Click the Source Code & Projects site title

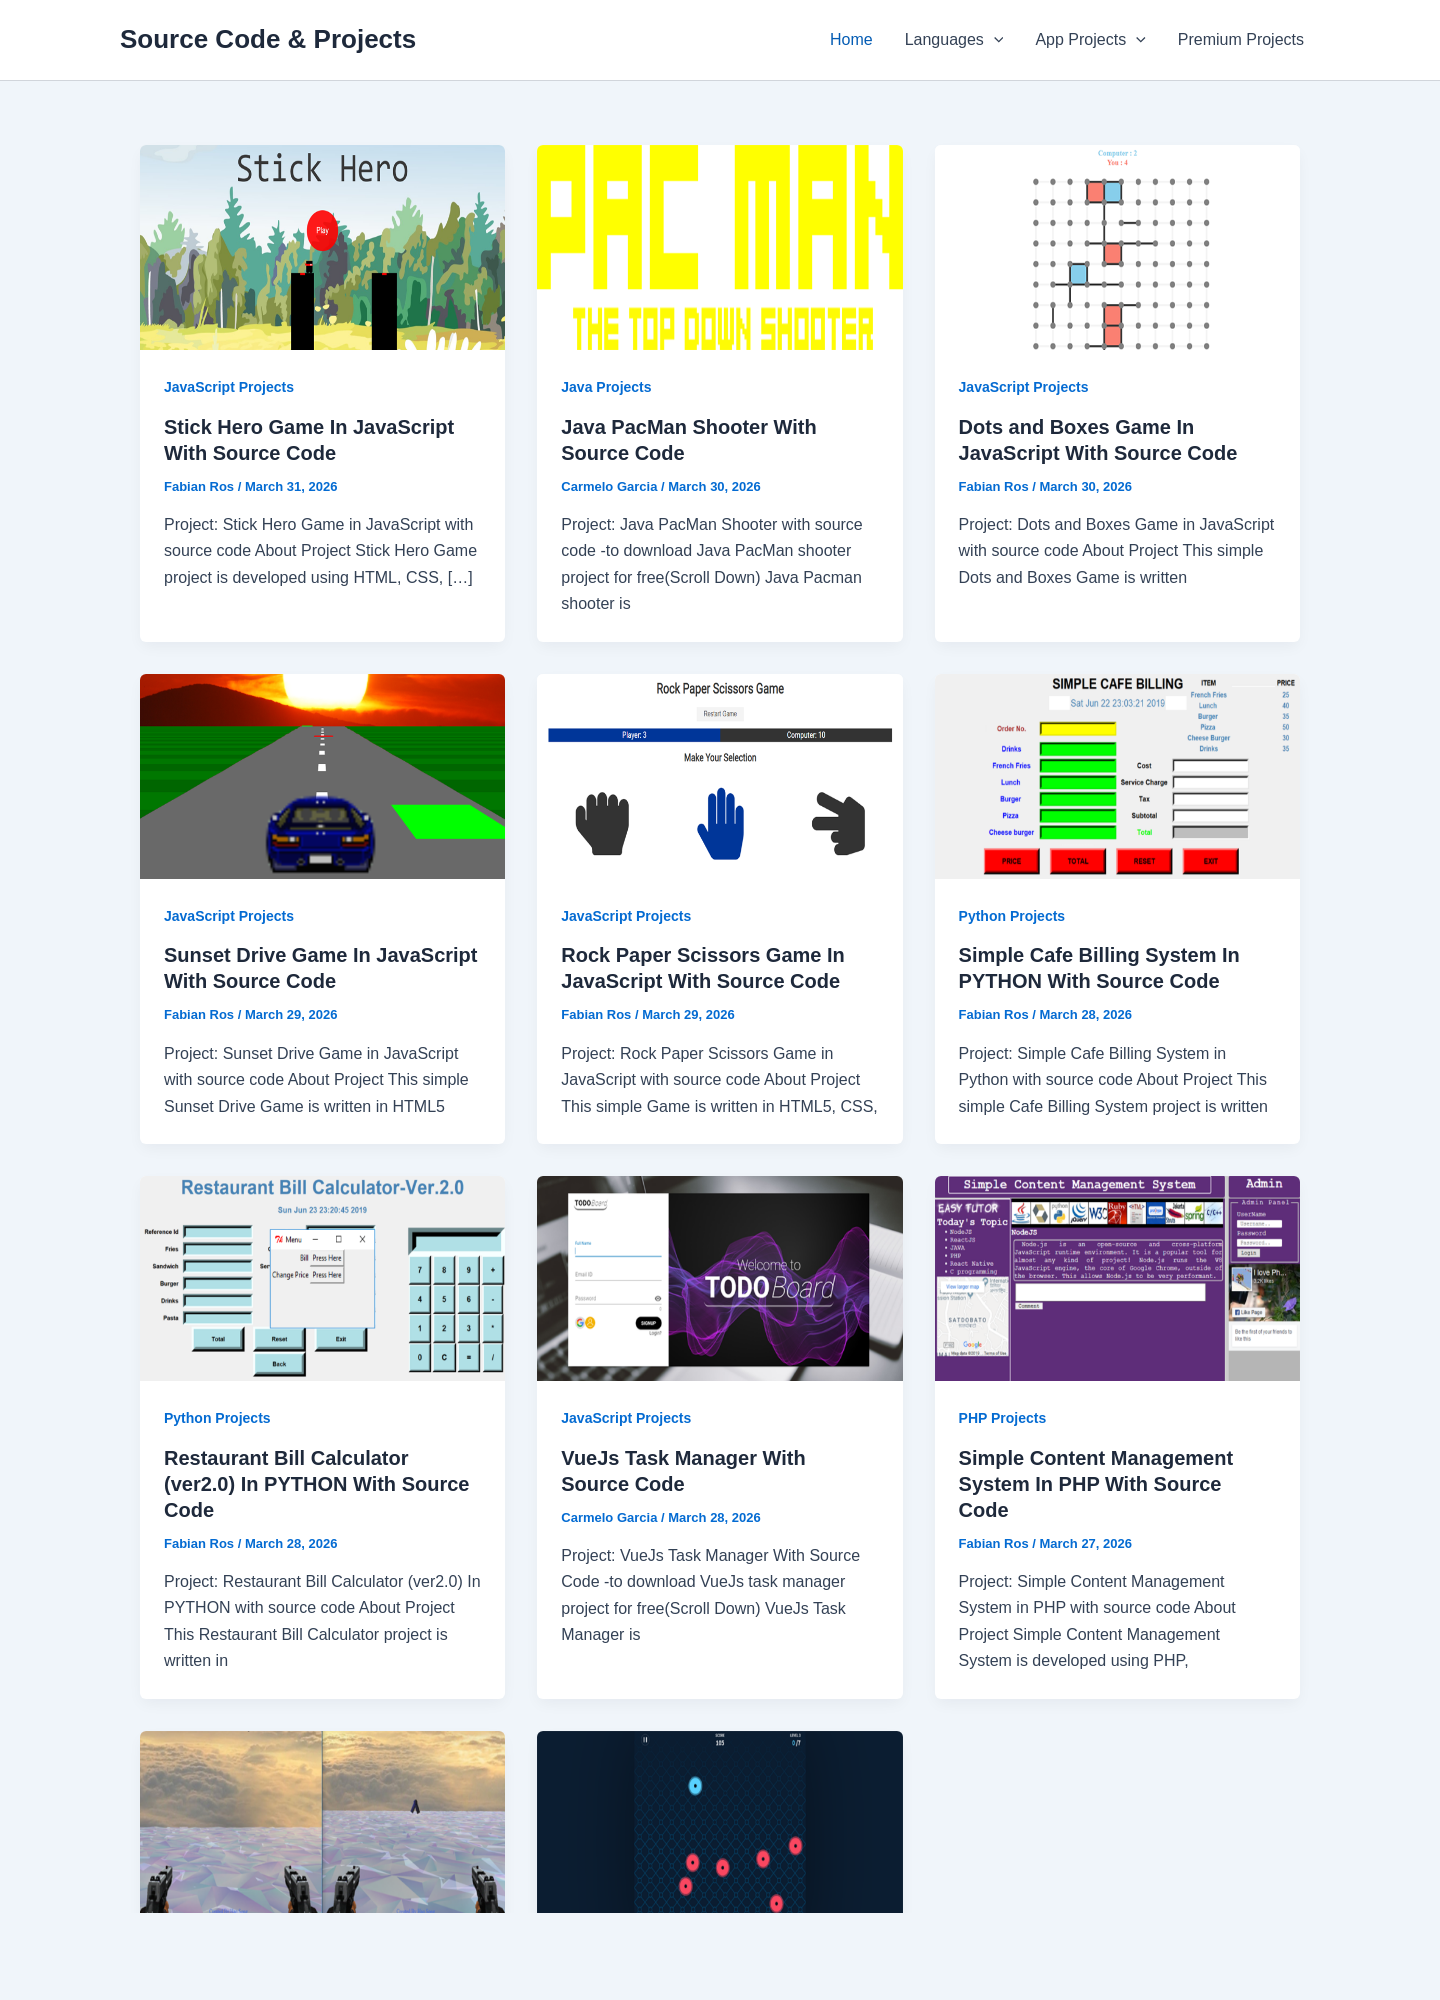point(268,39)
